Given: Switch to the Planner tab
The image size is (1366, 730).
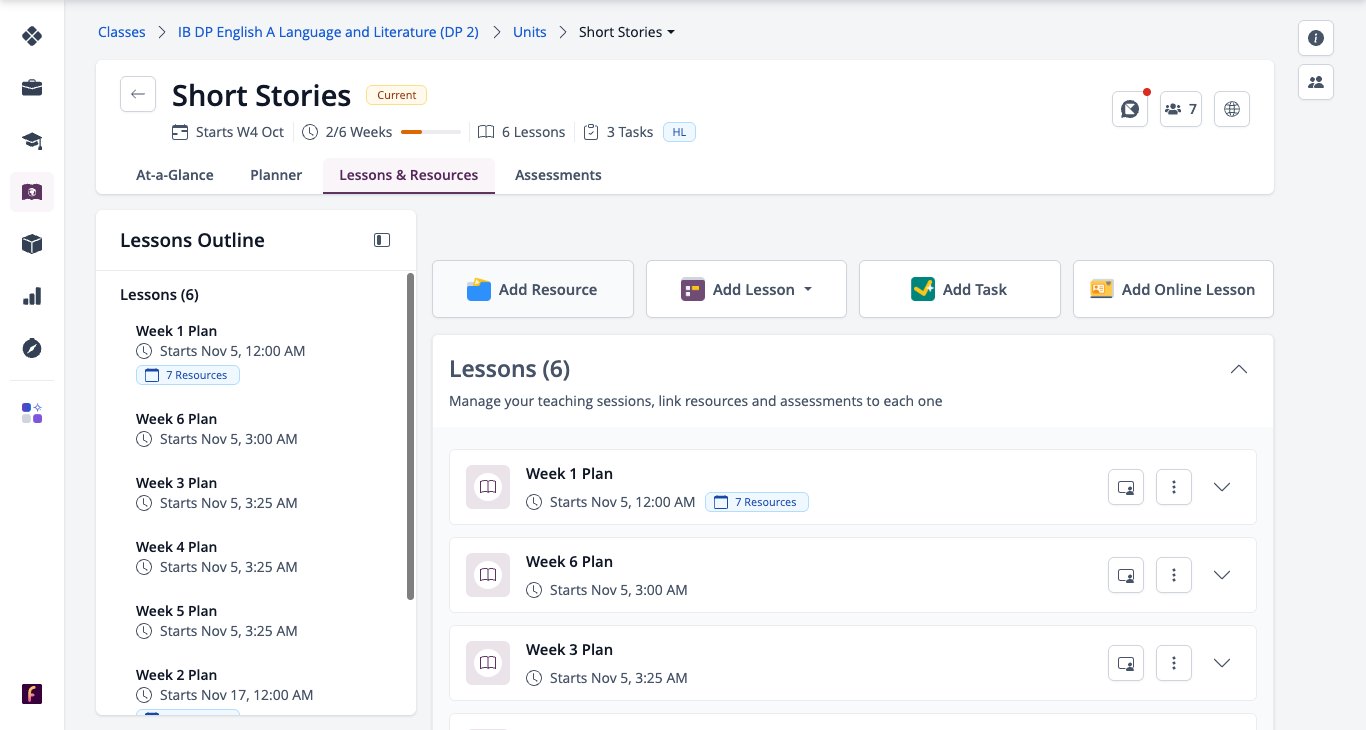Looking at the screenshot, I should pos(276,175).
